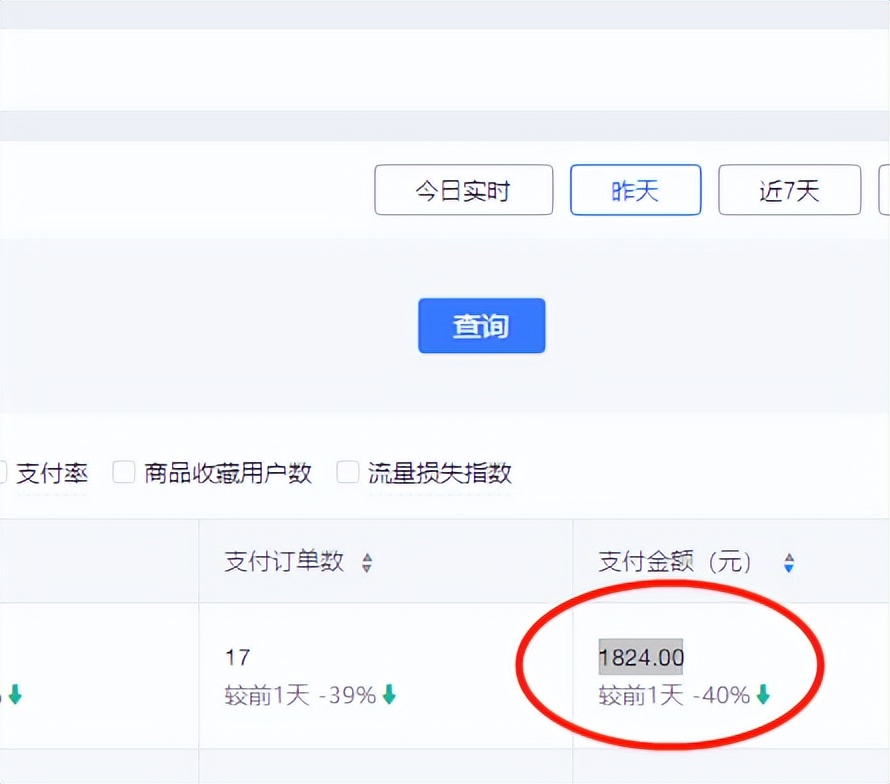Reselect the 昨天 date filter
890x784 pixels.
click(x=635, y=190)
